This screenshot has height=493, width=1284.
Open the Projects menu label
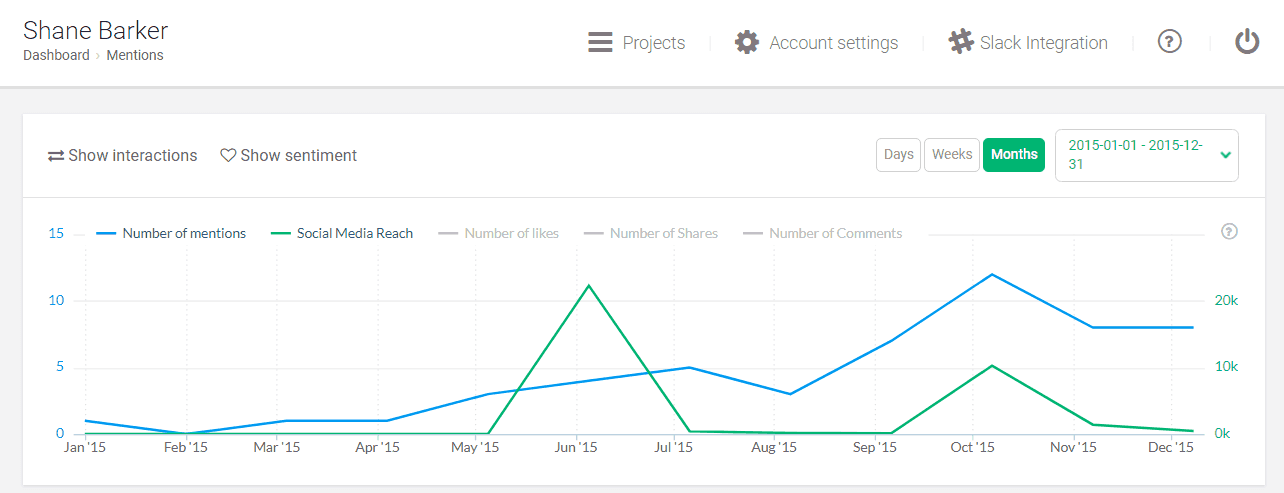coord(654,43)
